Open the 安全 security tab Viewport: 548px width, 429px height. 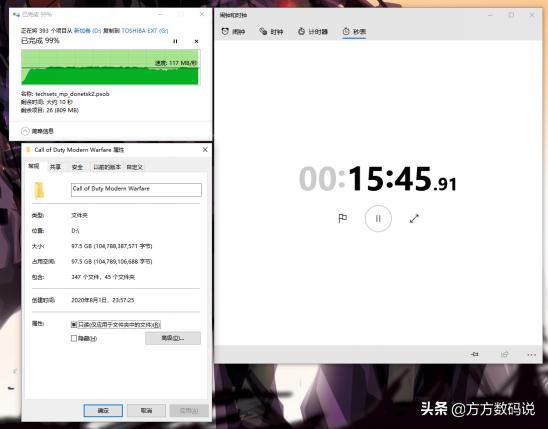pos(77,167)
